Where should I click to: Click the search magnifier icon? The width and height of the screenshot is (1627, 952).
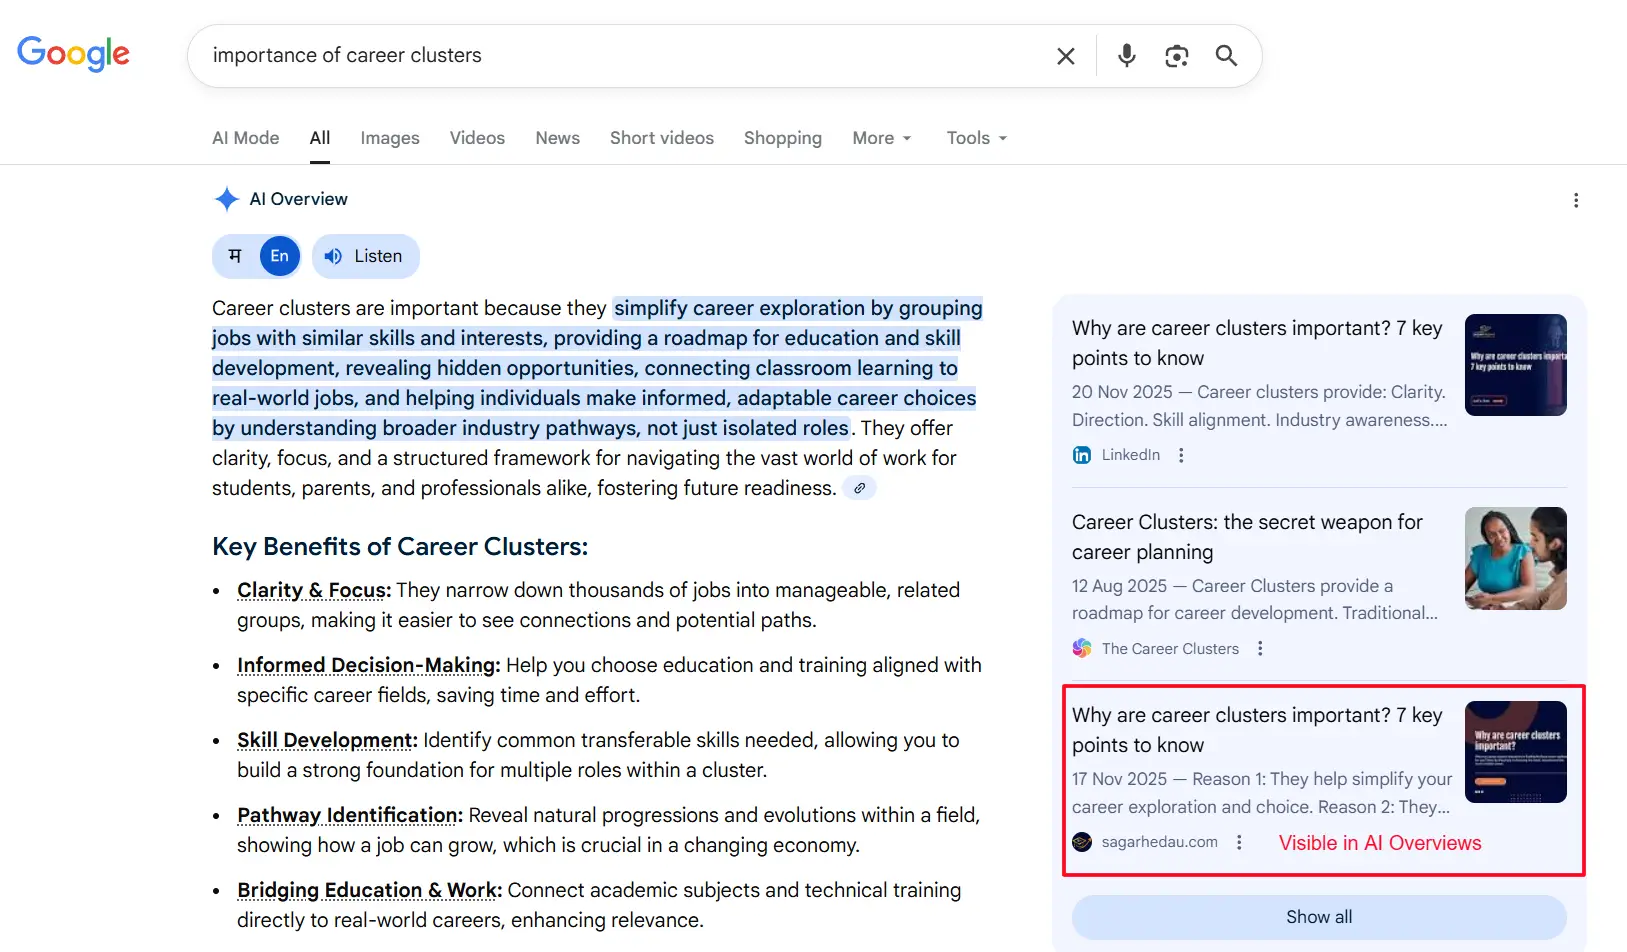tap(1226, 56)
